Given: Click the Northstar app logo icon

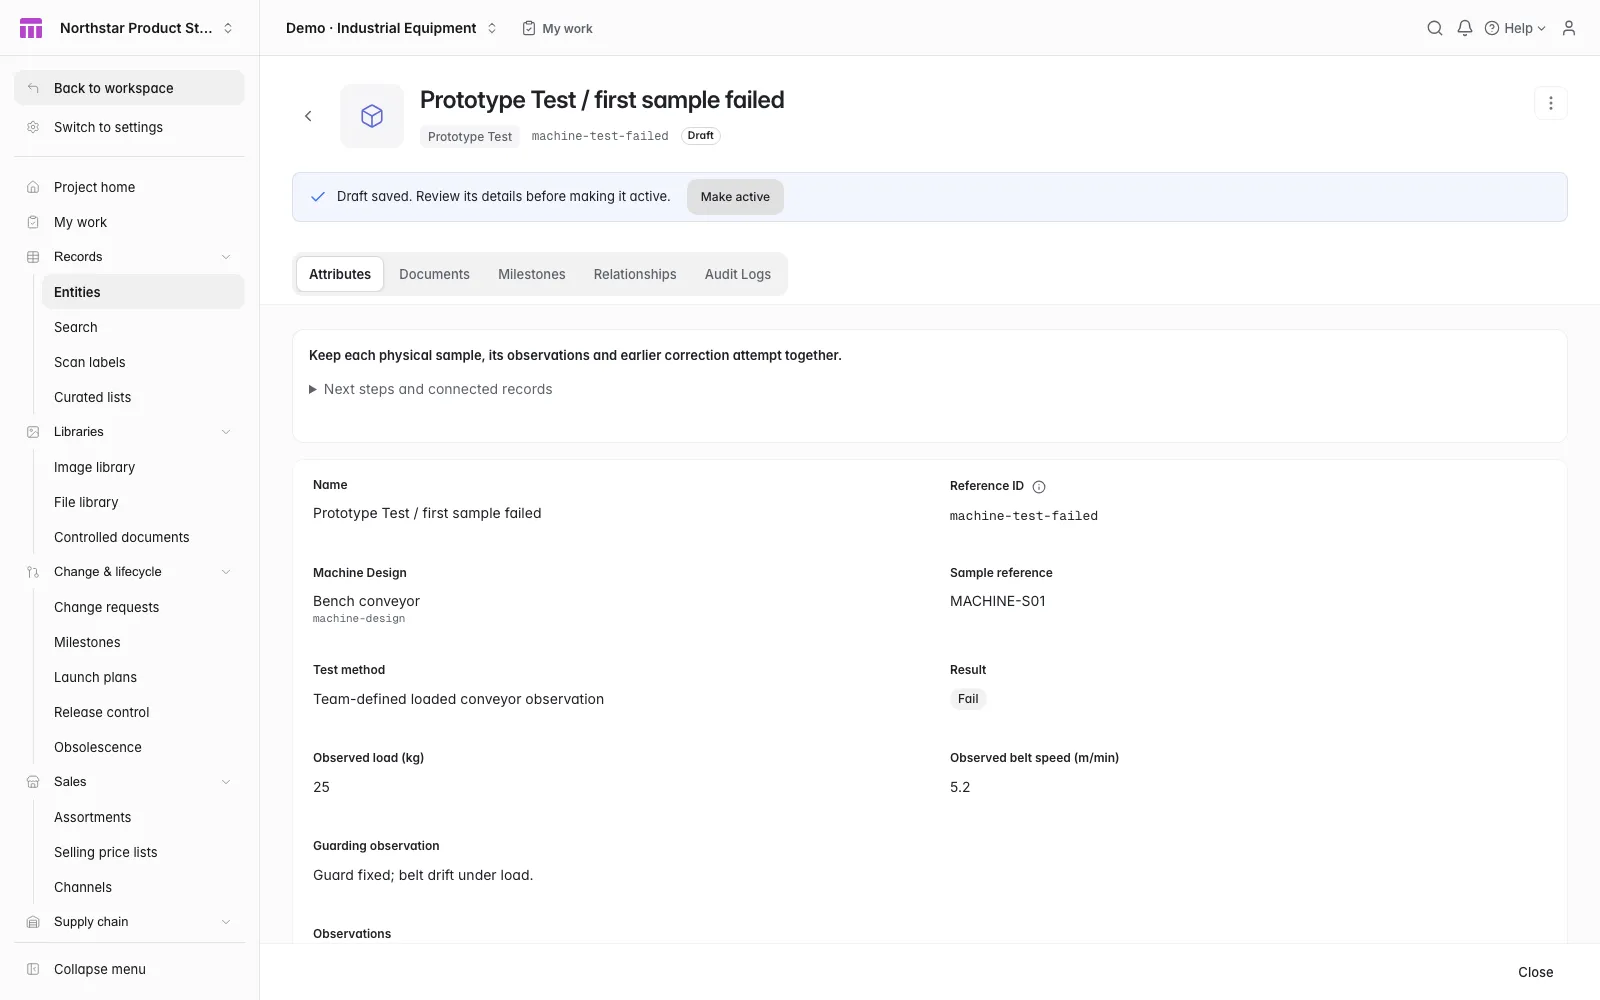Looking at the screenshot, I should (x=31, y=28).
